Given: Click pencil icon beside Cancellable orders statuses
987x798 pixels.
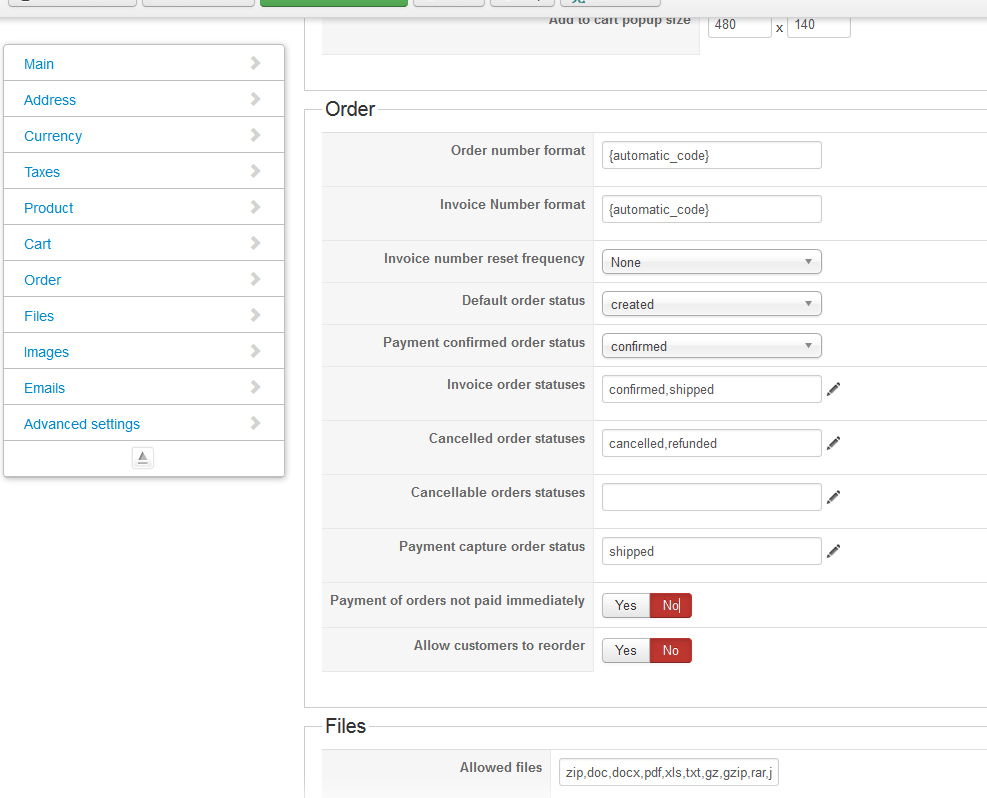Looking at the screenshot, I should pos(833,497).
